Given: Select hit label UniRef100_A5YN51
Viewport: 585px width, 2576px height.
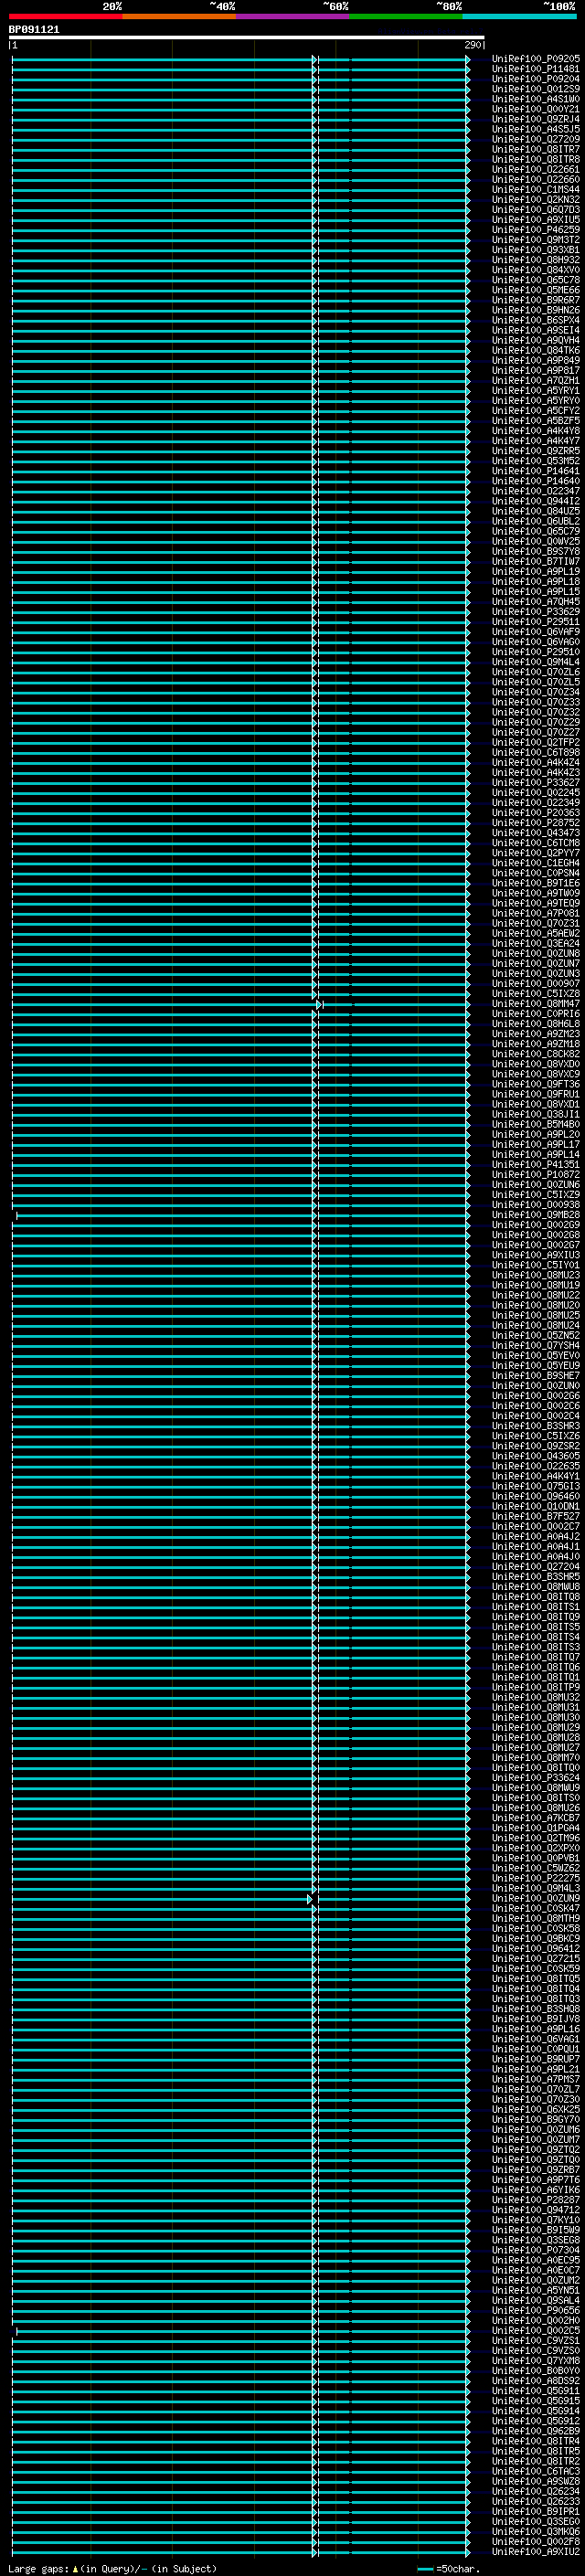Looking at the screenshot, I should click(536, 2290).
